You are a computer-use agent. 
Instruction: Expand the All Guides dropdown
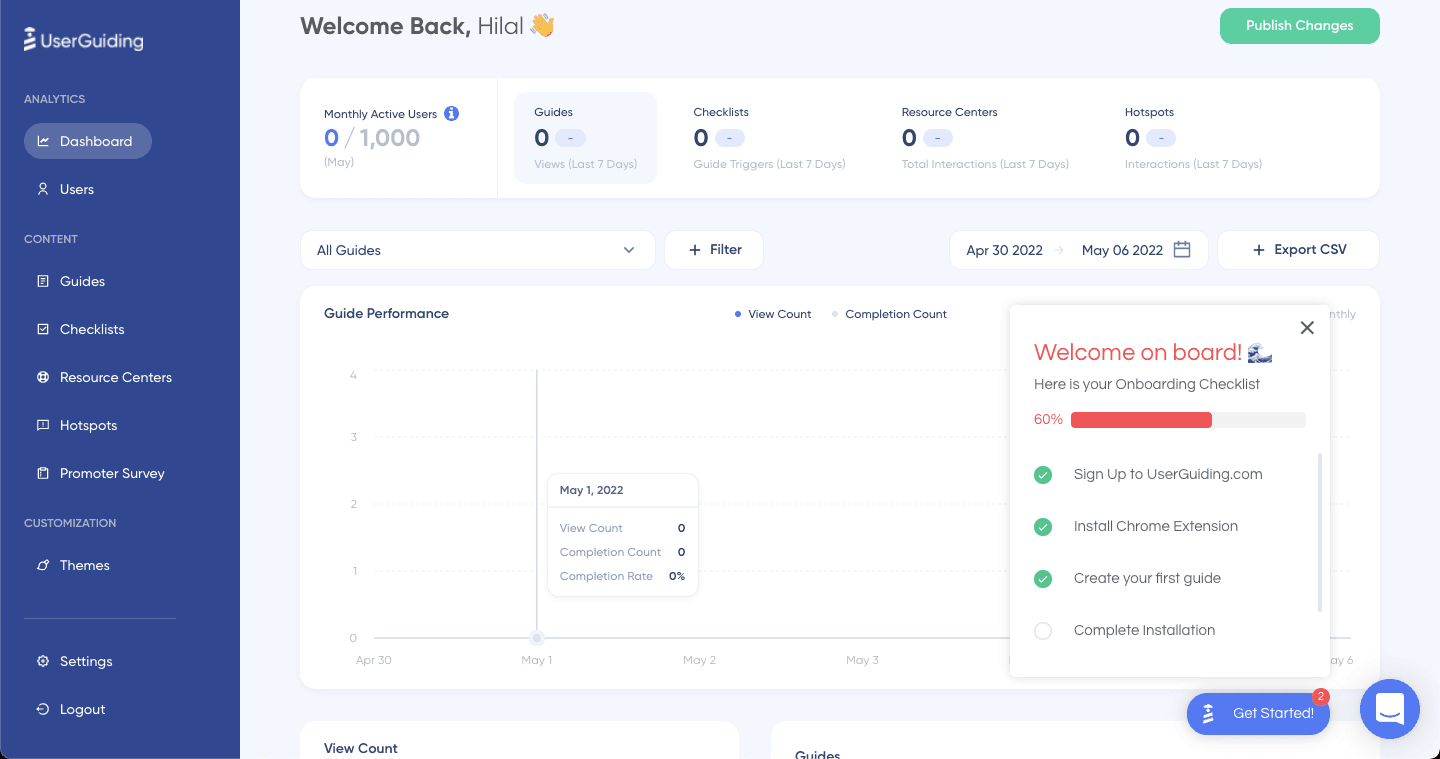click(x=478, y=250)
